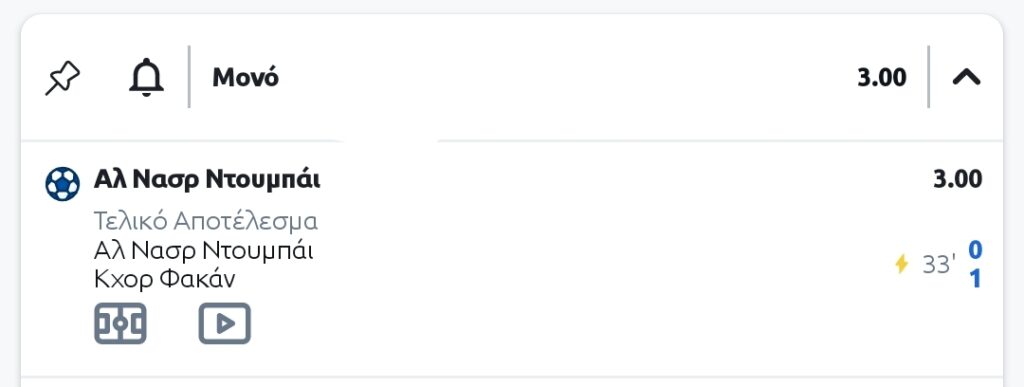Image resolution: width=1024 pixels, height=387 pixels.
Task: Click the Τελικό Αποτέλεσμα market label
Action: tap(206, 221)
